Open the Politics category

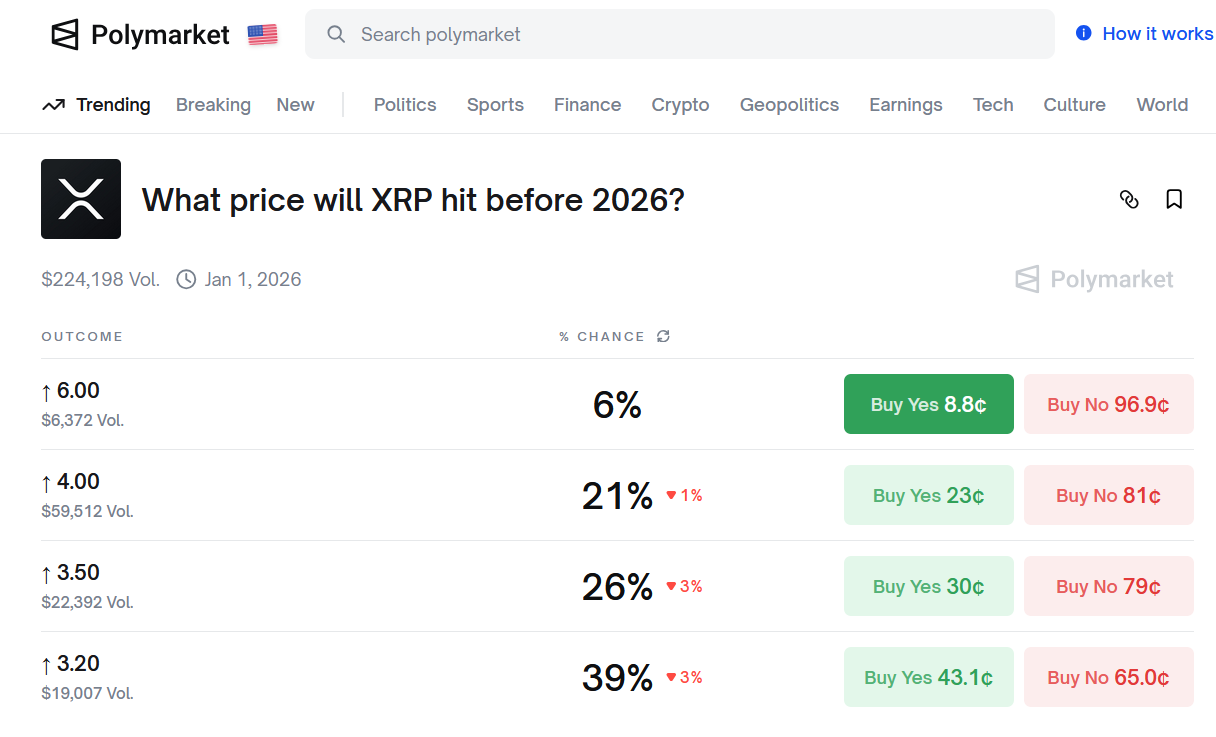(x=404, y=104)
